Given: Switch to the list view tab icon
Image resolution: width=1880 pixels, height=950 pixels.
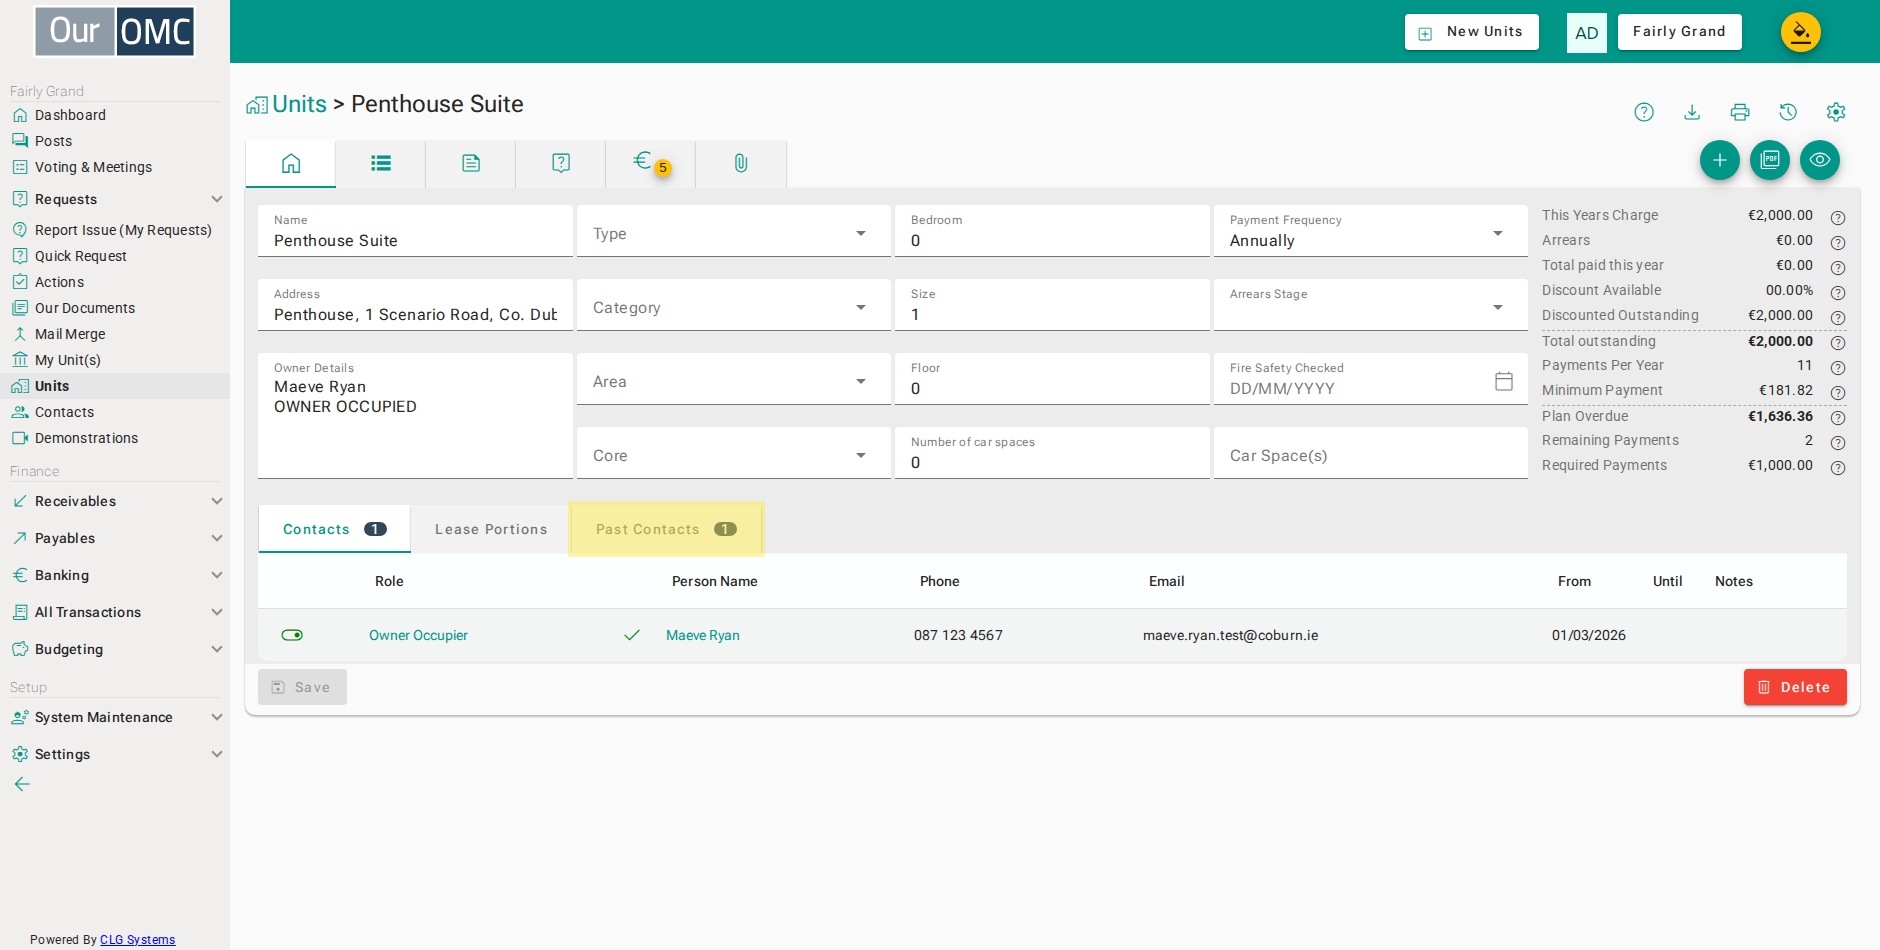Looking at the screenshot, I should [x=381, y=163].
